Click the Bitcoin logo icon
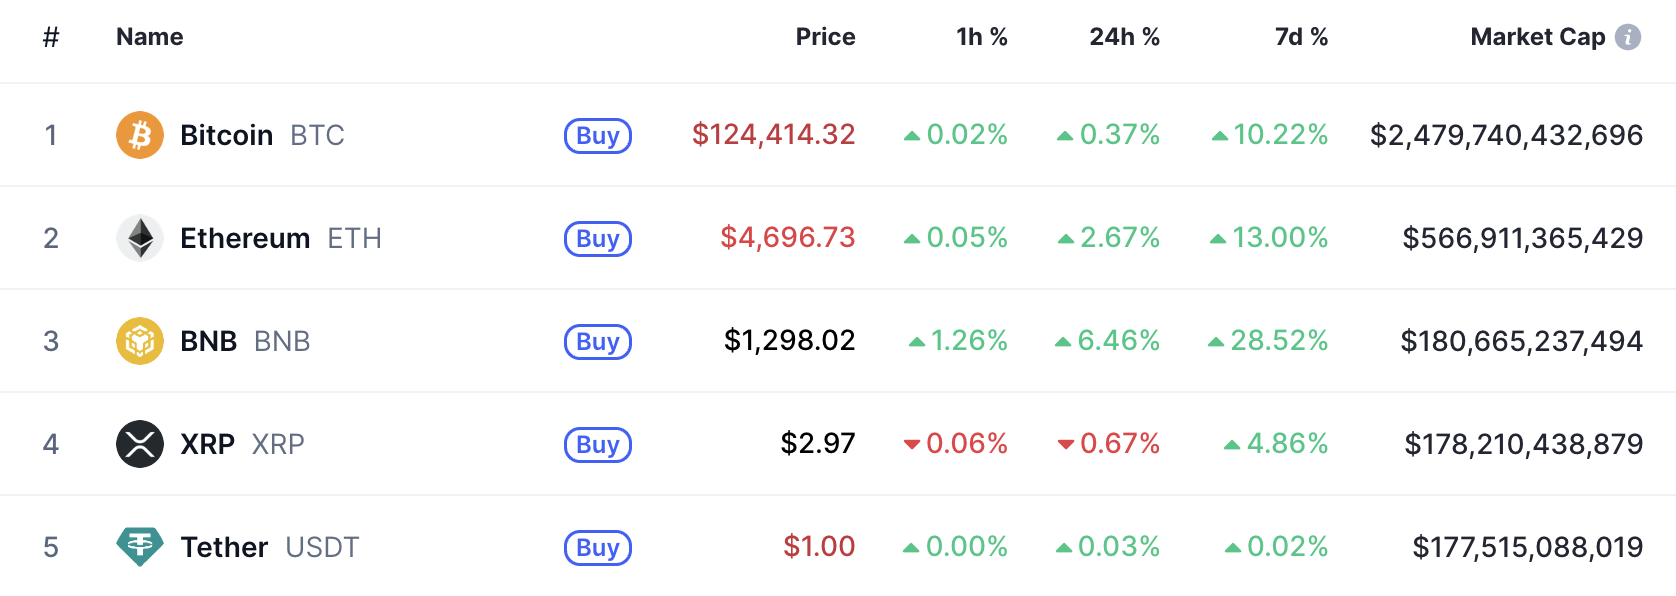The image size is (1676, 596). tap(140, 135)
